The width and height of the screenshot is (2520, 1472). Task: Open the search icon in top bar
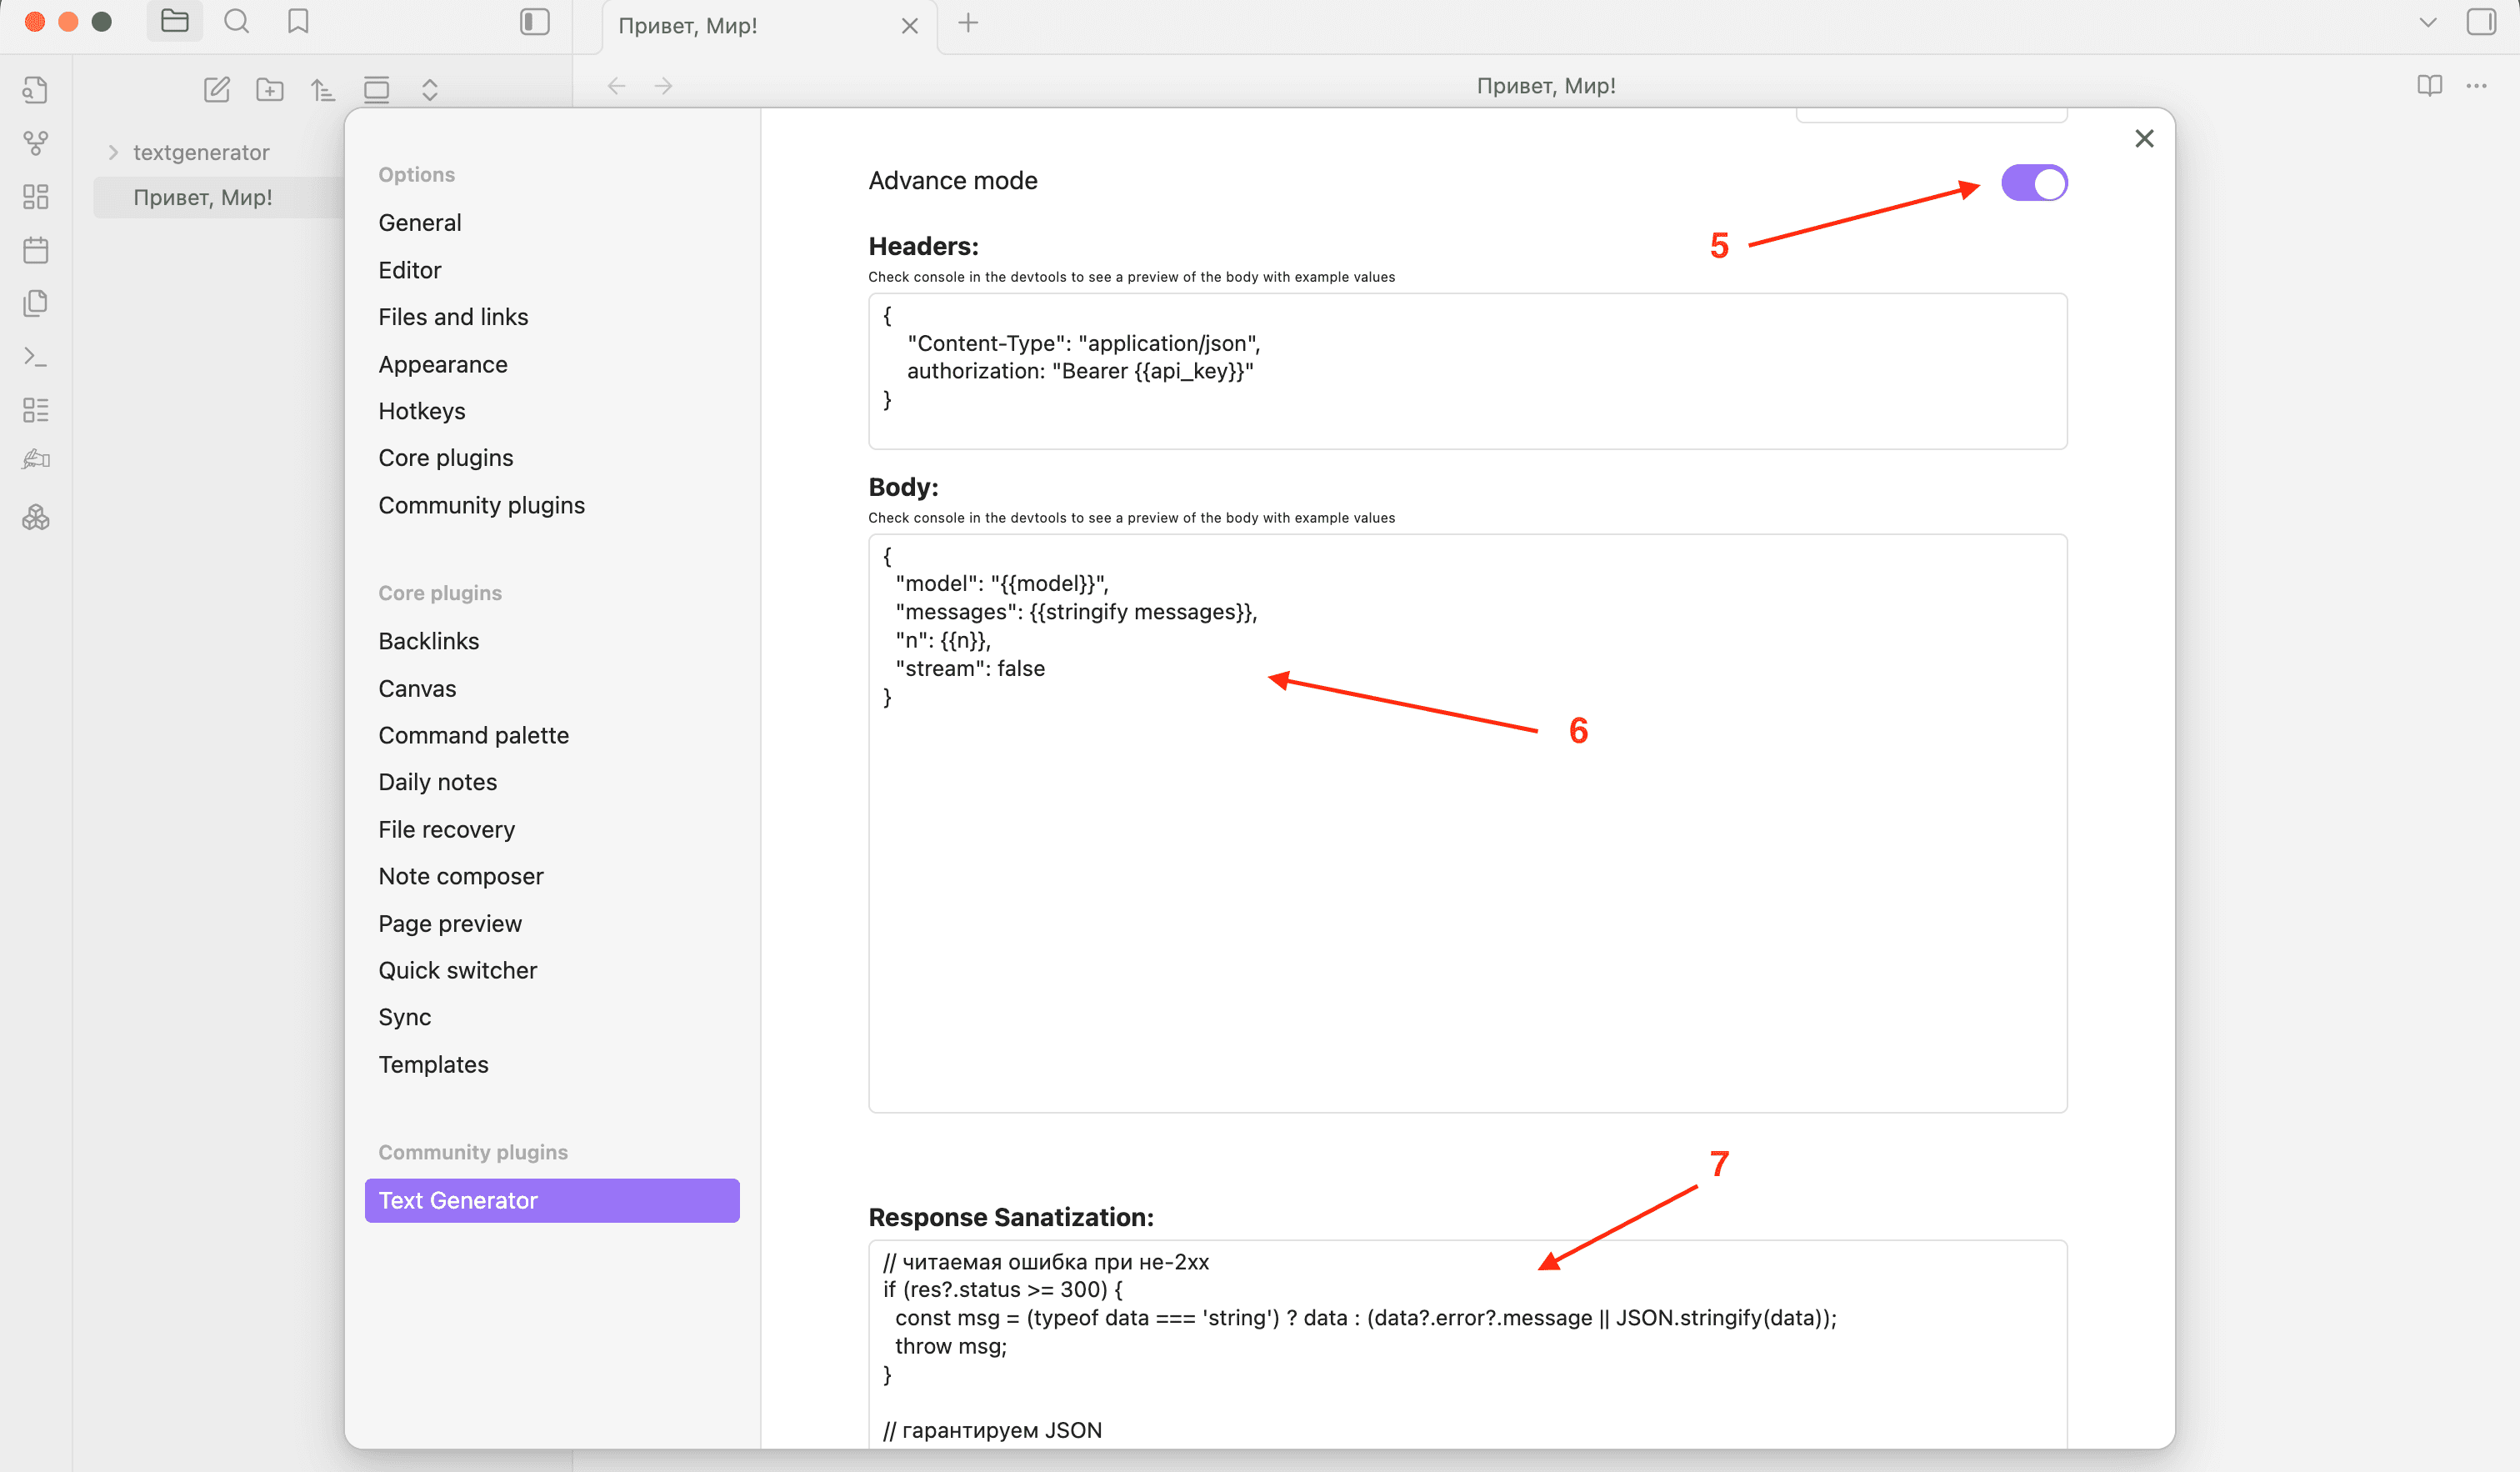click(x=236, y=22)
